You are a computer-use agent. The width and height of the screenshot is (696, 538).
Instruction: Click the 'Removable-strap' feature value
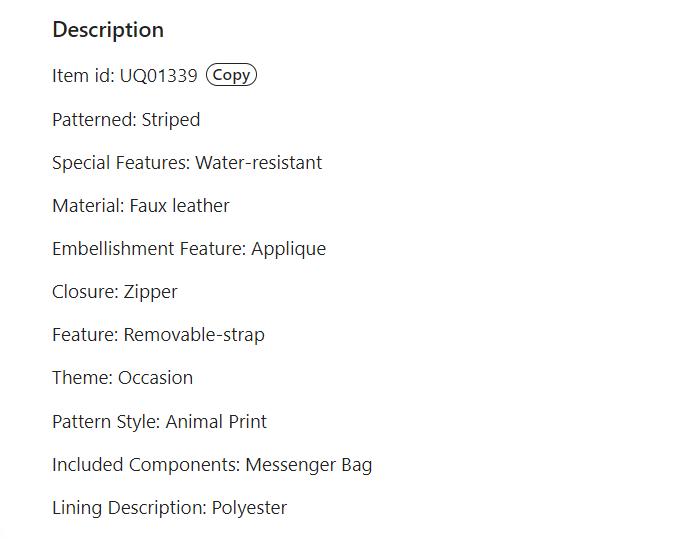pos(194,335)
